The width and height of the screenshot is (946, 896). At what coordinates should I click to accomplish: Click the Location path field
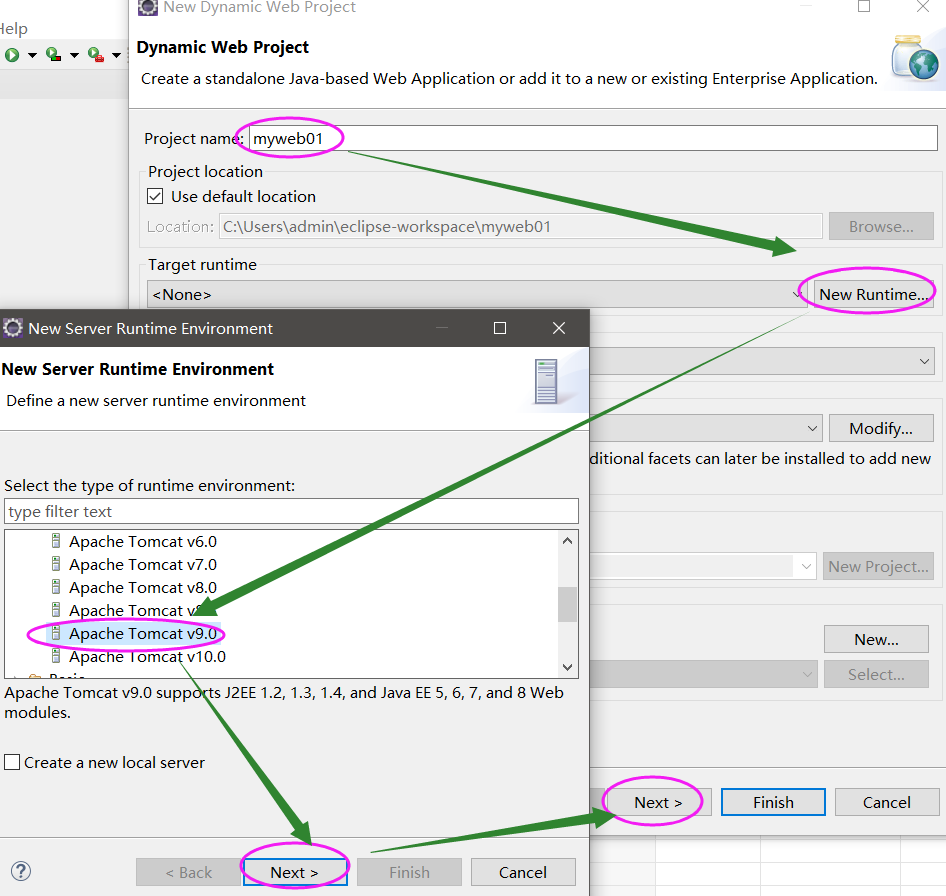tap(521, 226)
